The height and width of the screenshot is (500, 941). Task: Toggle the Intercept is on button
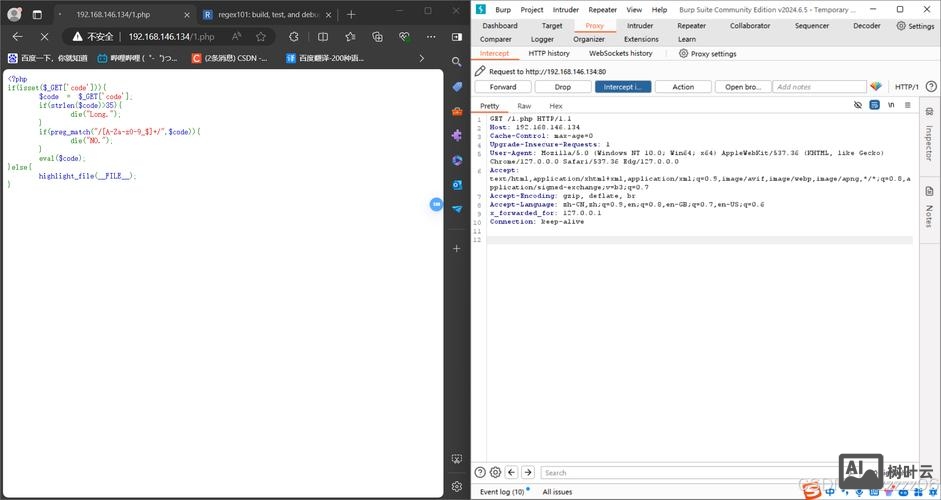click(623, 87)
